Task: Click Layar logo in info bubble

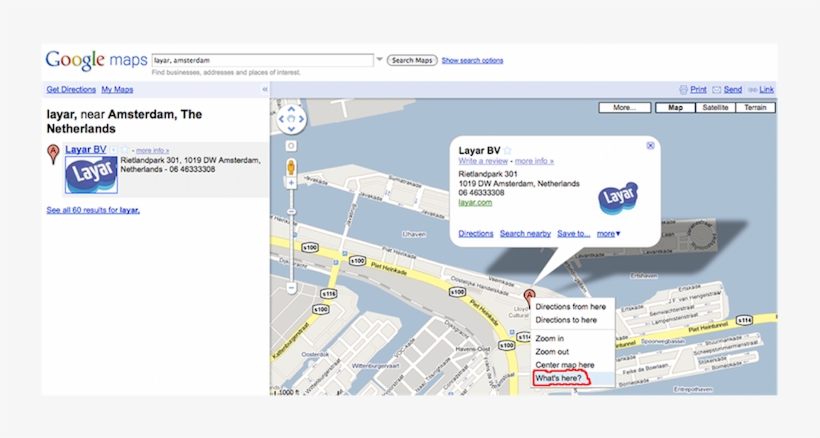Action: [x=618, y=198]
